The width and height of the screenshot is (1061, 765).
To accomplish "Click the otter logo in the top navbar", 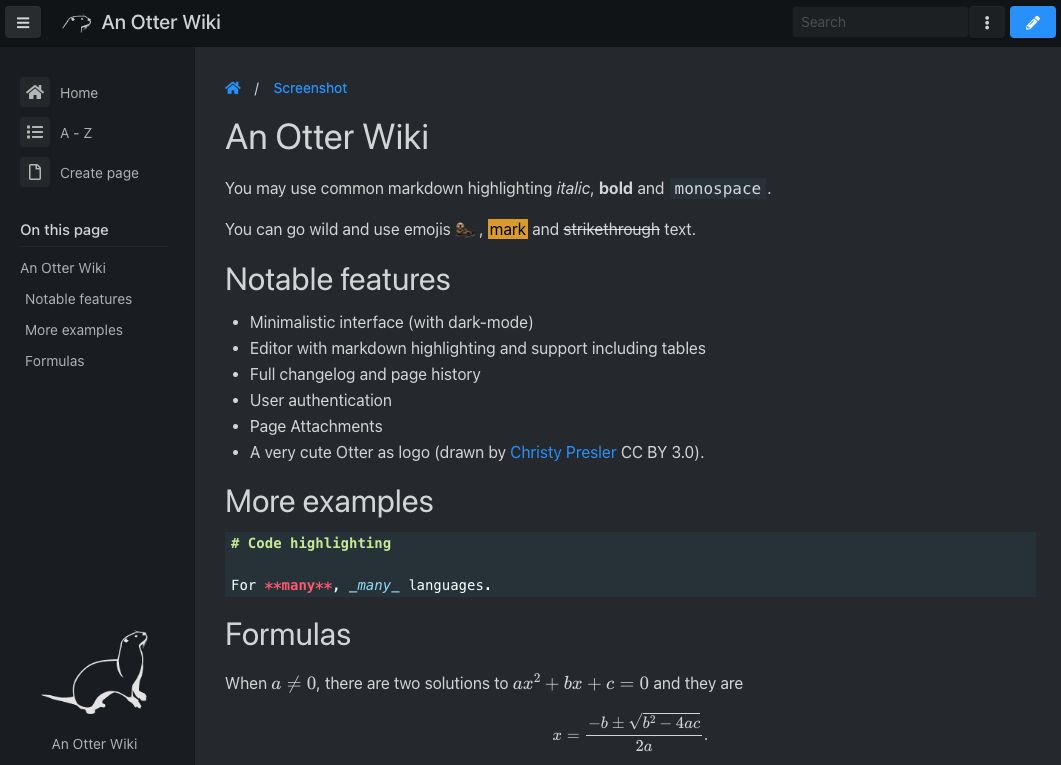I will click(x=76, y=22).
